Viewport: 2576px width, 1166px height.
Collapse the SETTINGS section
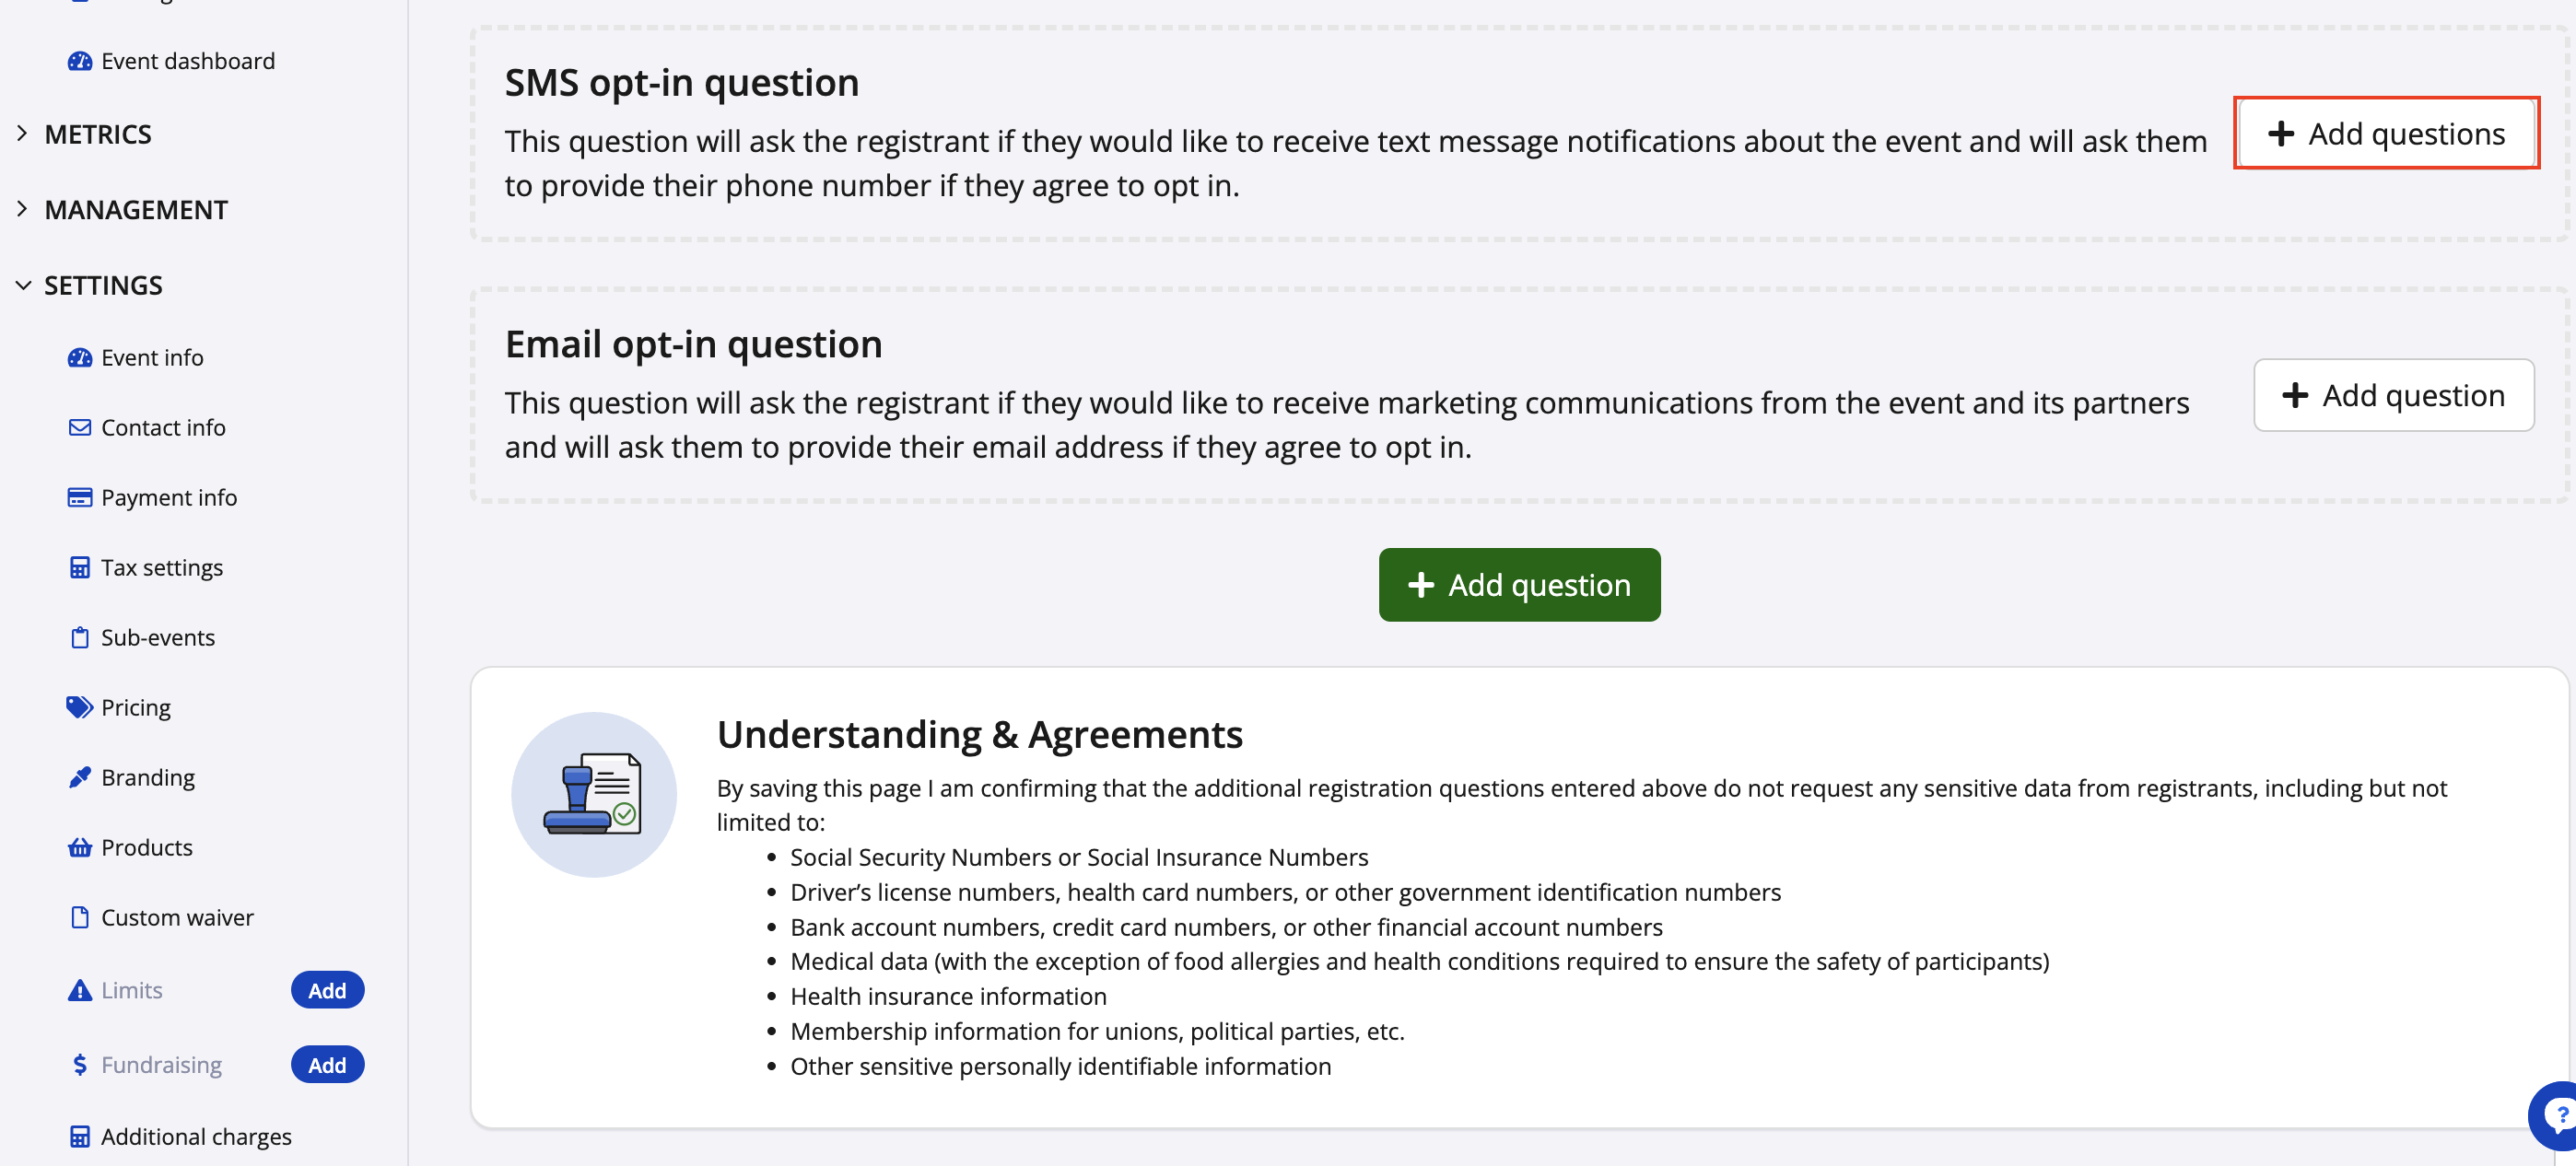tap(102, 286)
